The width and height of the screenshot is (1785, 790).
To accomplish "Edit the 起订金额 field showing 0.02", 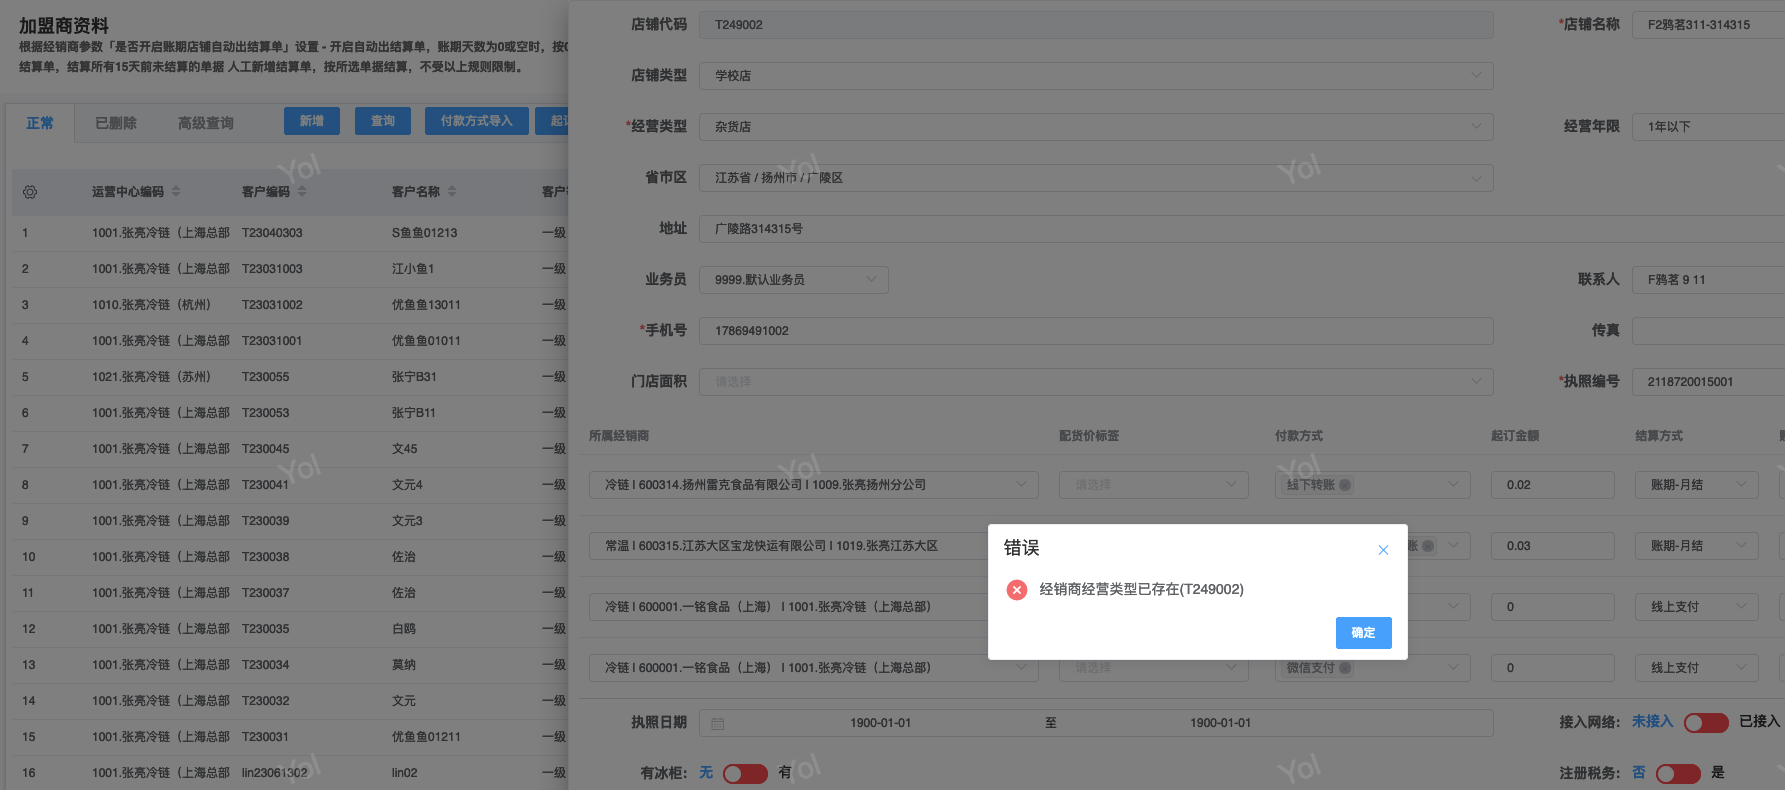I will click(x=1553, y=485).
